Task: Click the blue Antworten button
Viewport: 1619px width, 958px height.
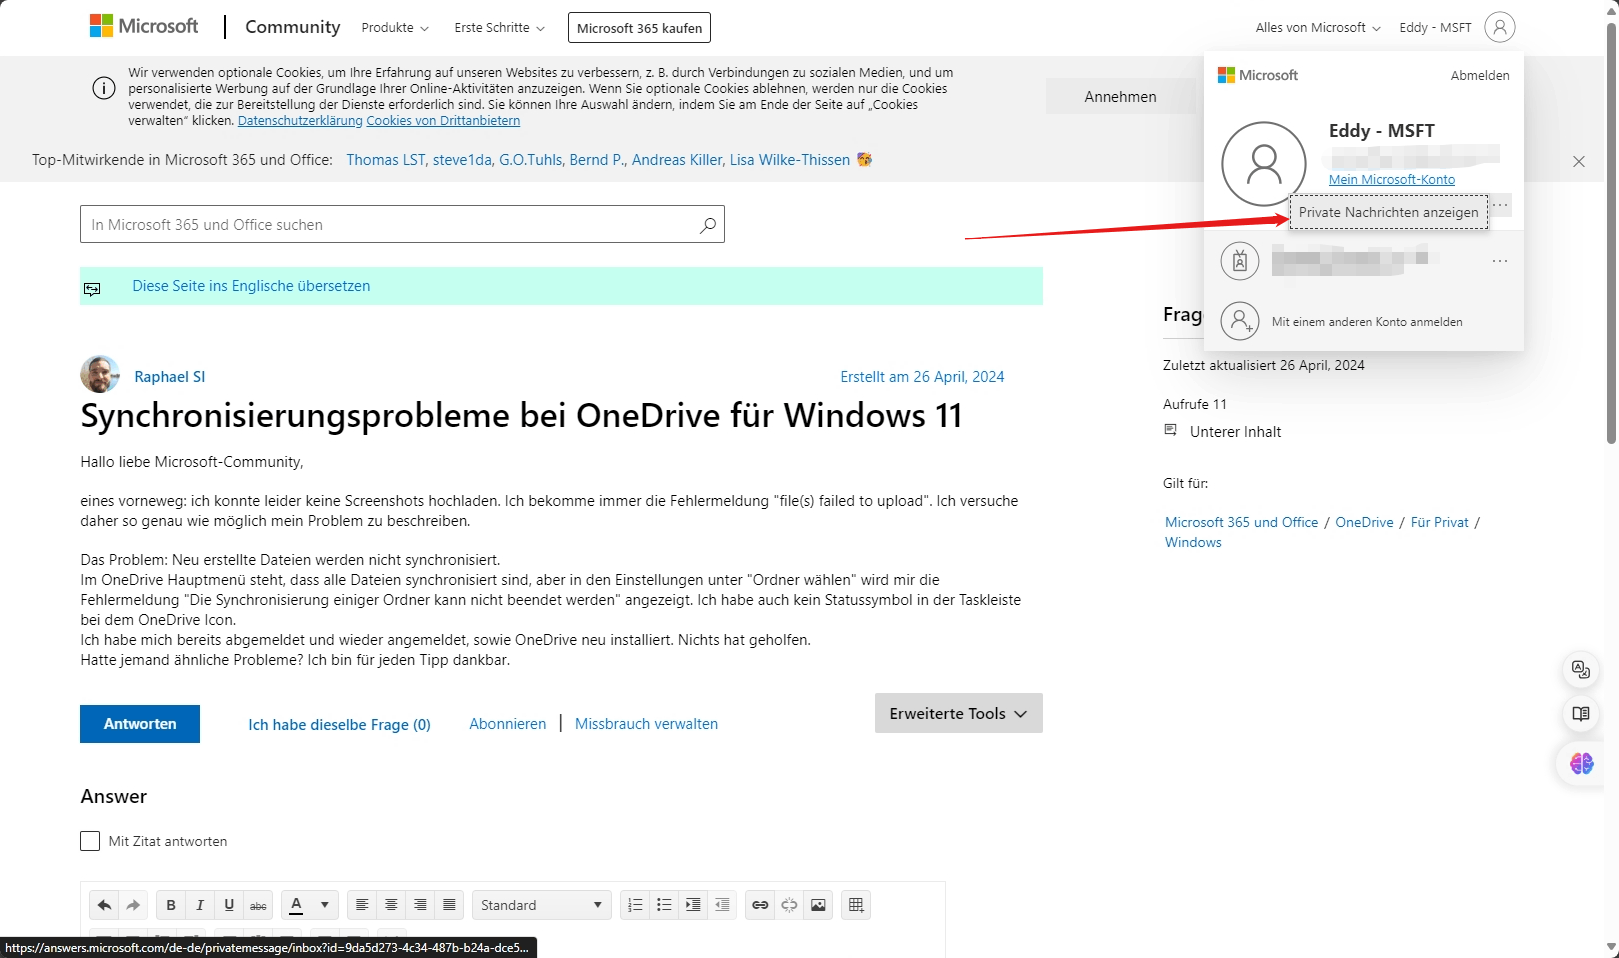Action: 140,724
